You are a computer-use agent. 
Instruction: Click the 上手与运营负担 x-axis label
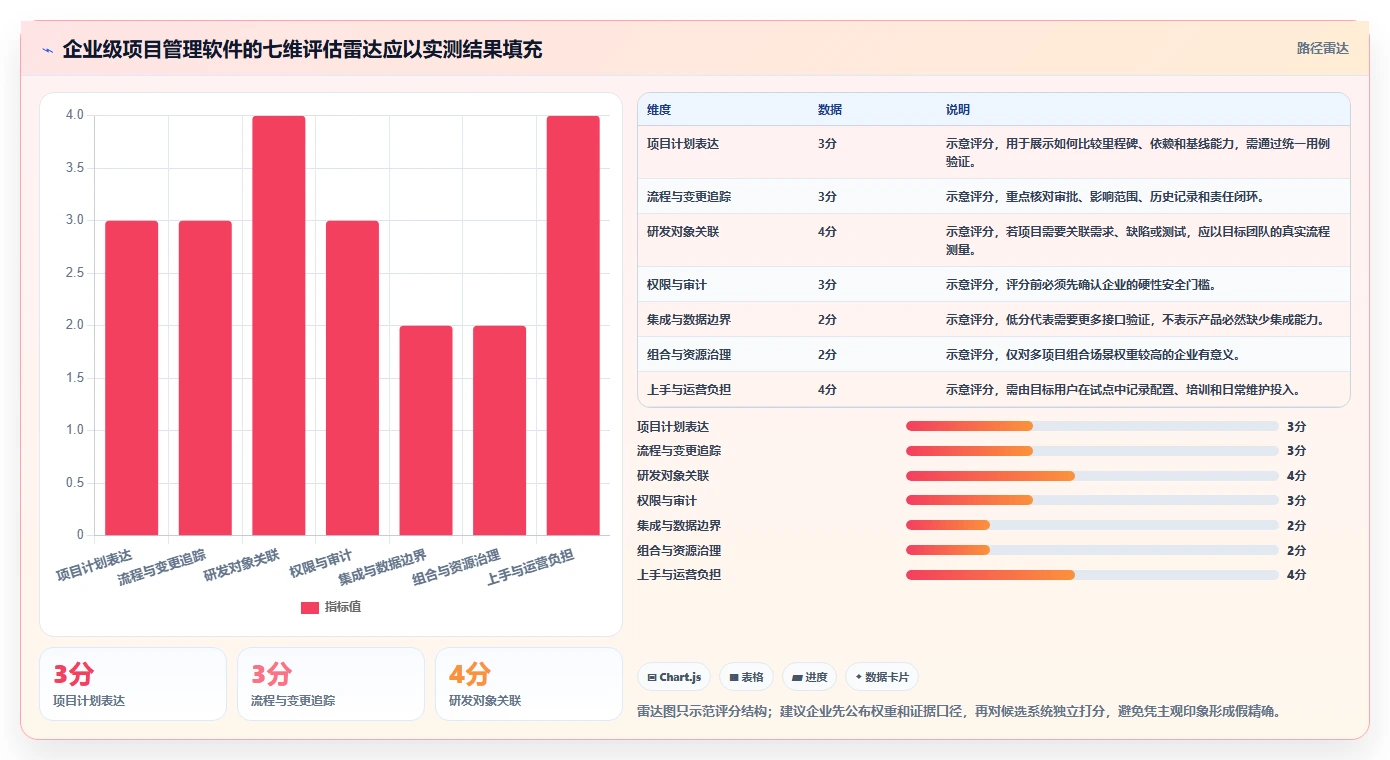530,568
